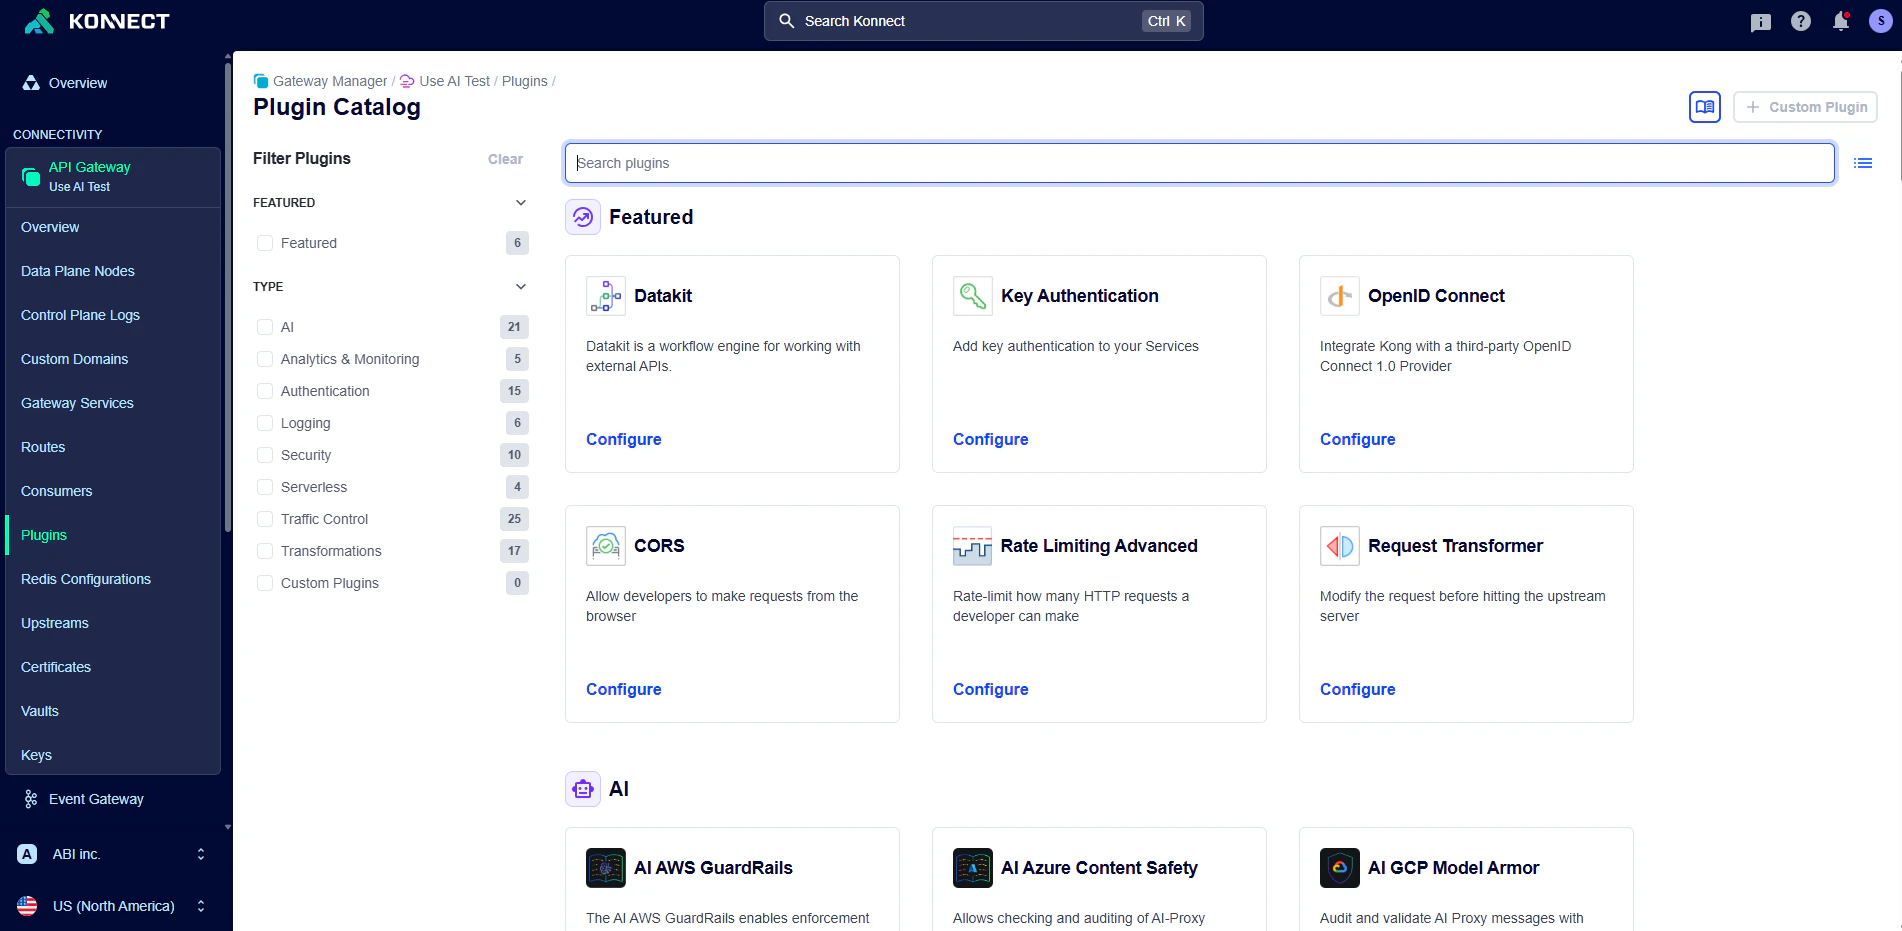Configure the Key Authentication plugin
Viewport: 1902px width, 931px height.
pyautogui.click(x=991, y=439)
